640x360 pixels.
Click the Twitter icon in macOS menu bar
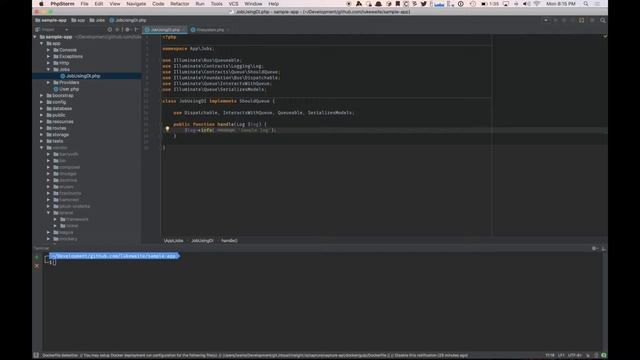(424, 4)
